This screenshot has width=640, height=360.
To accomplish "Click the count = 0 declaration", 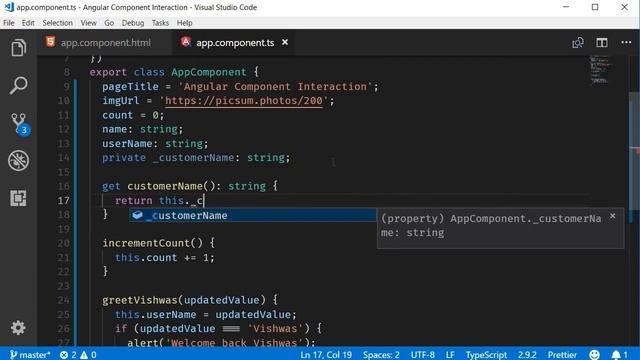I will coord(133,115).
